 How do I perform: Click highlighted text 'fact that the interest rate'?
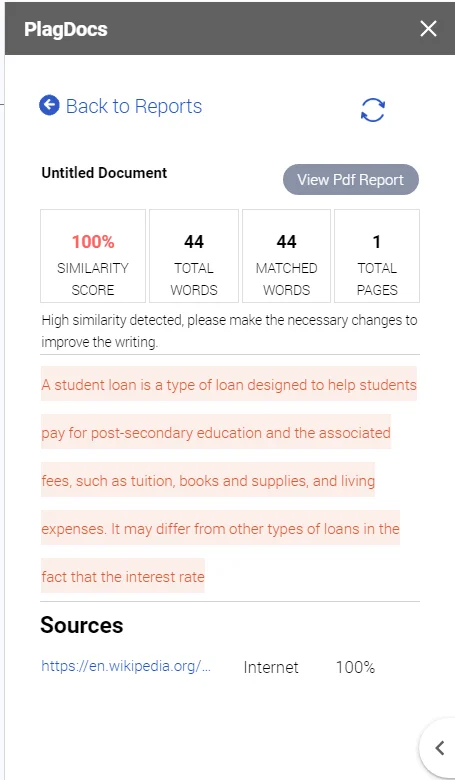click(123, 577)
